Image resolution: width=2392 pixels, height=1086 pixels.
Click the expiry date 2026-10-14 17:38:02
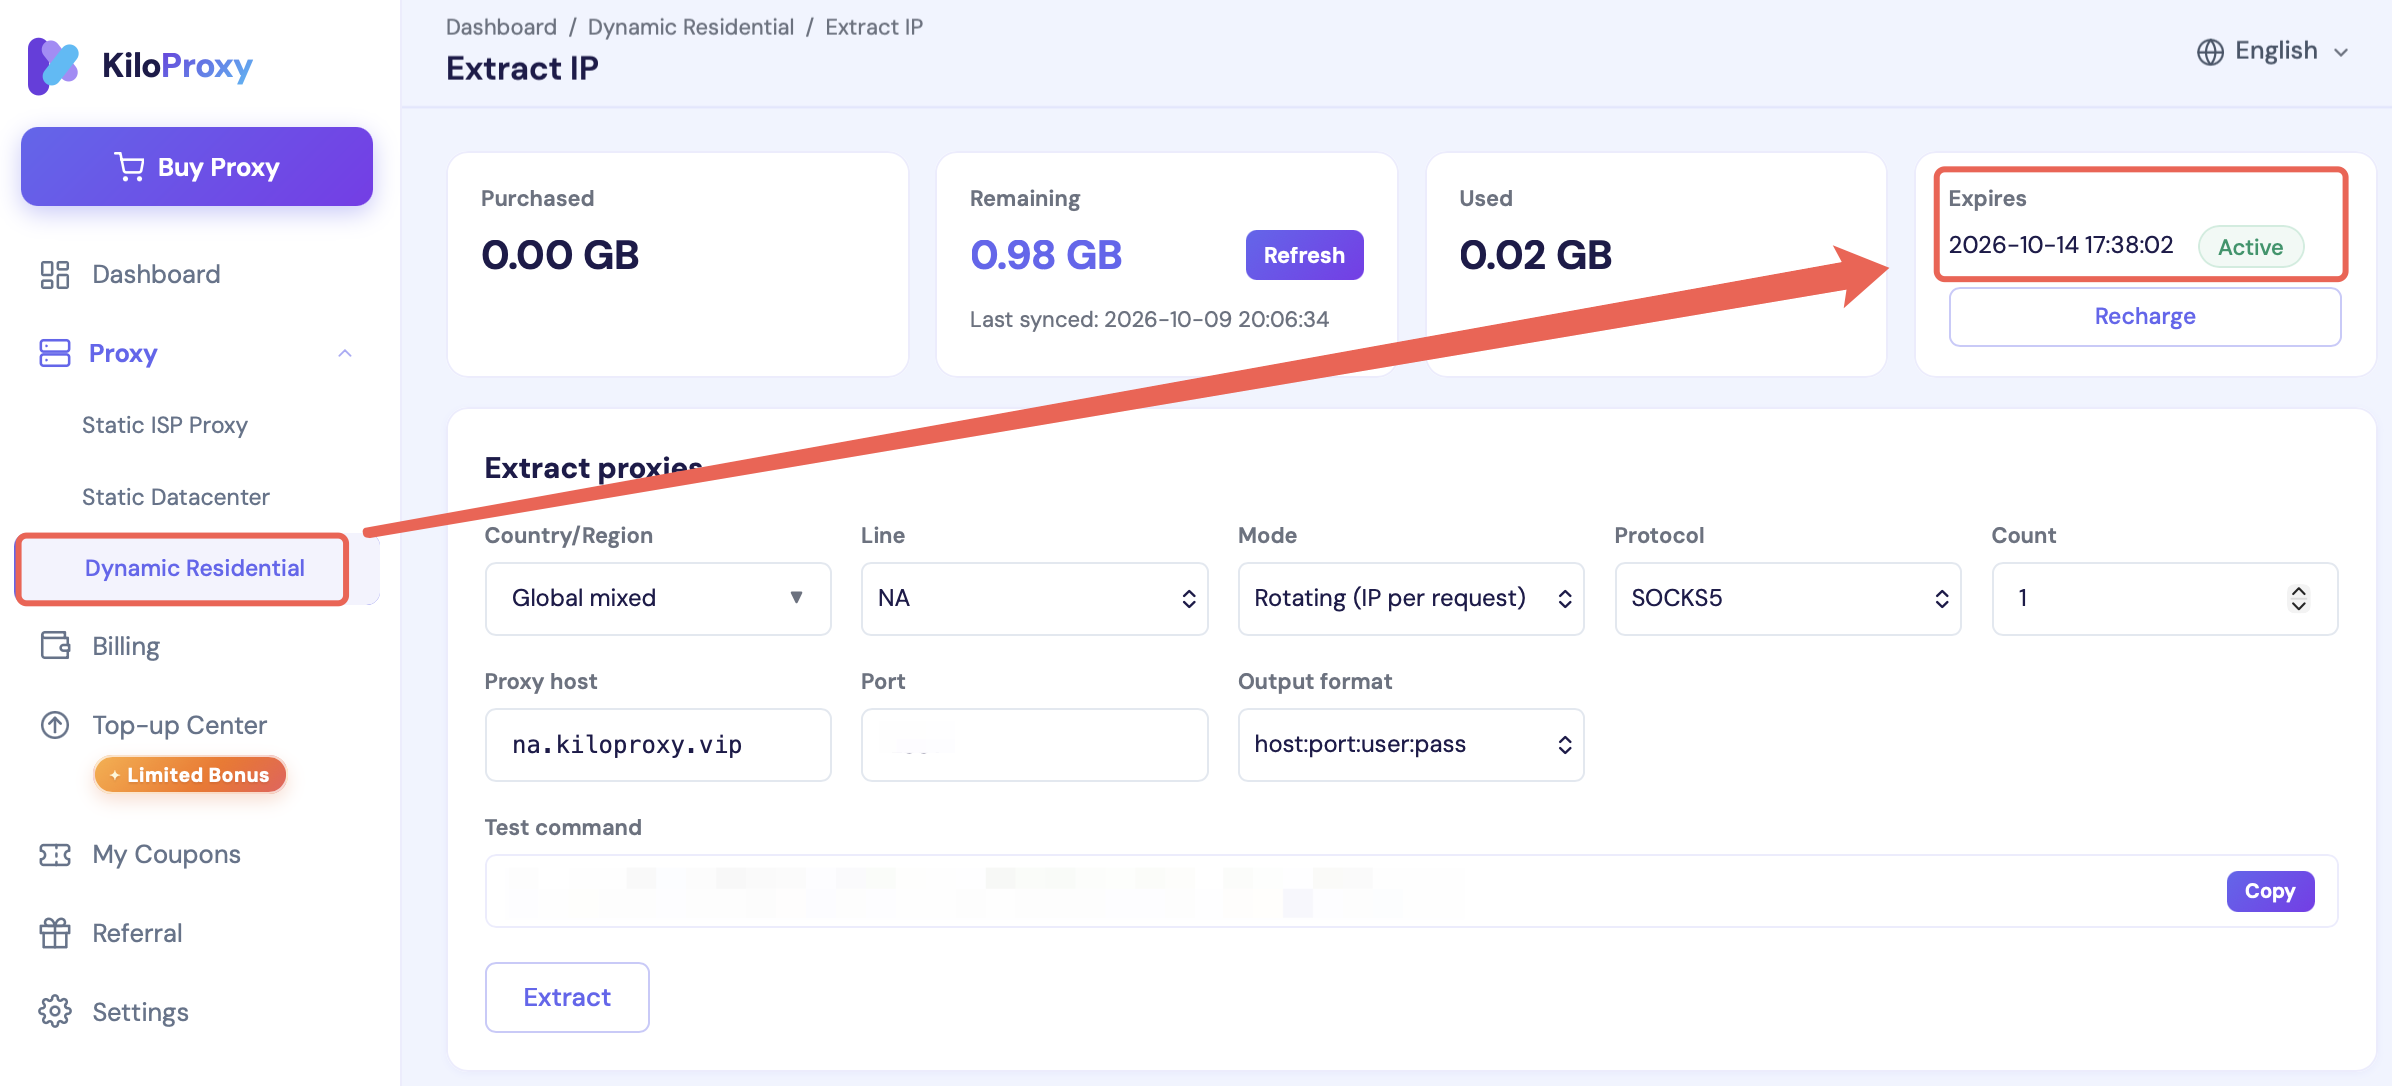pos(2061,245)
